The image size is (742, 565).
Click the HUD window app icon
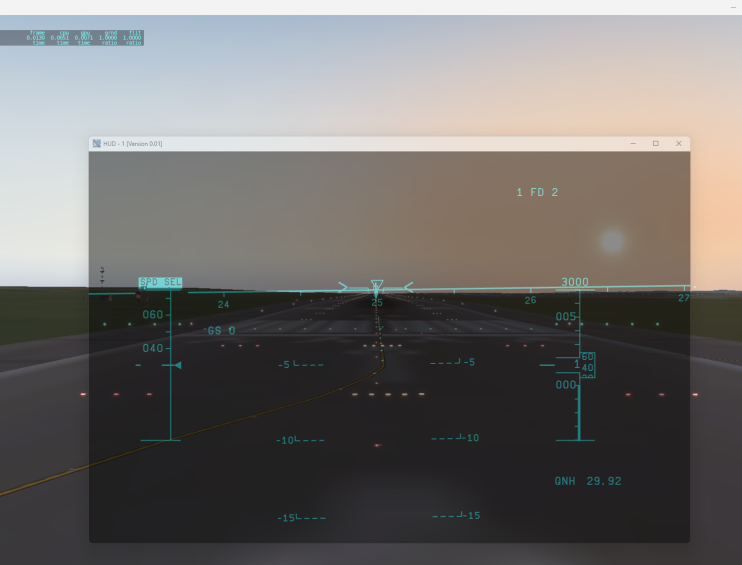coord(96,144)
